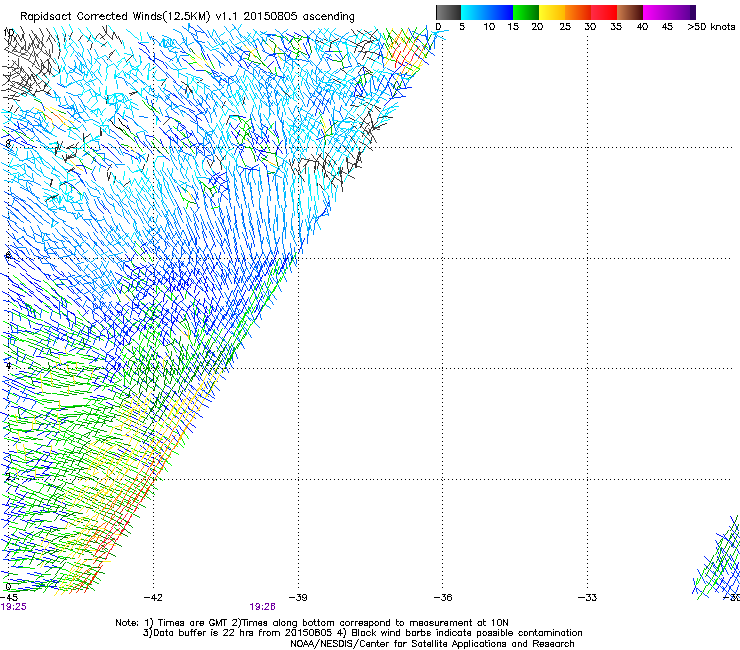Click the 'Note: 1) Times are GMT' line
Viewport: 740px width, 650px height.
312,623
